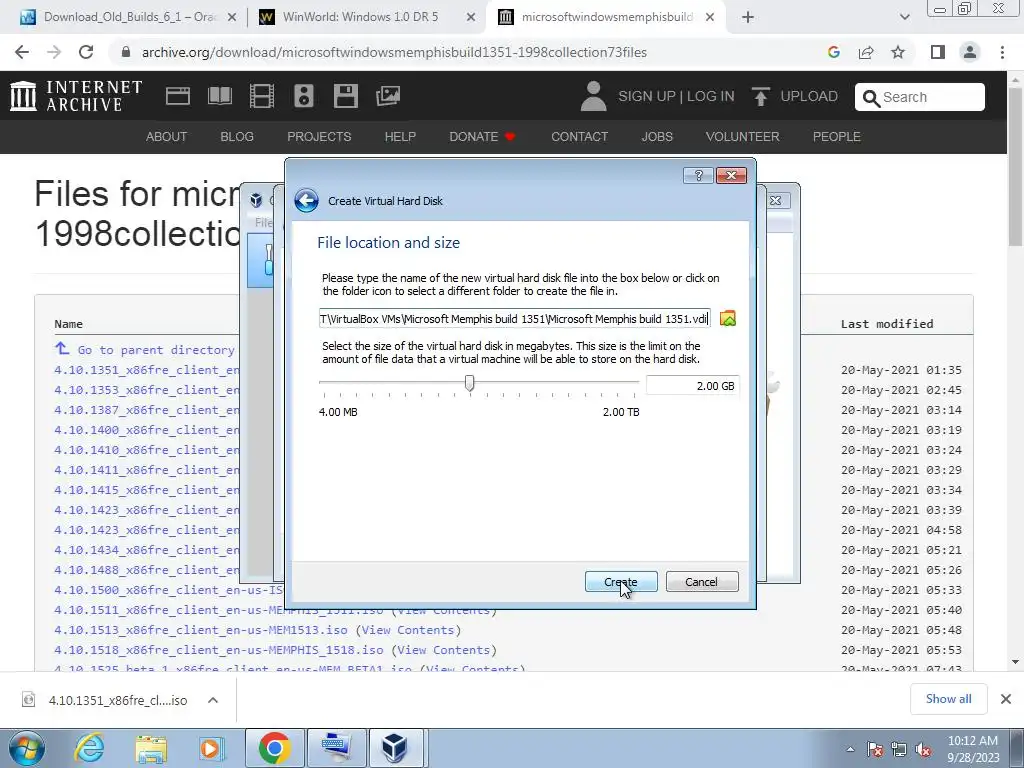Launch Internet Explorer from the taskbar

(x=89, y=748)
